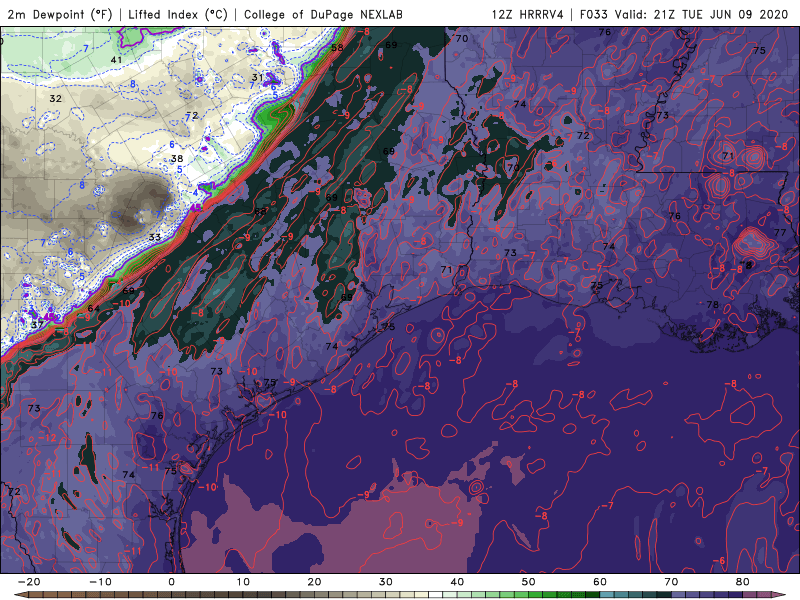Click the 40 label on the color scale
800x600 pixels.
(x=457, y=582)
